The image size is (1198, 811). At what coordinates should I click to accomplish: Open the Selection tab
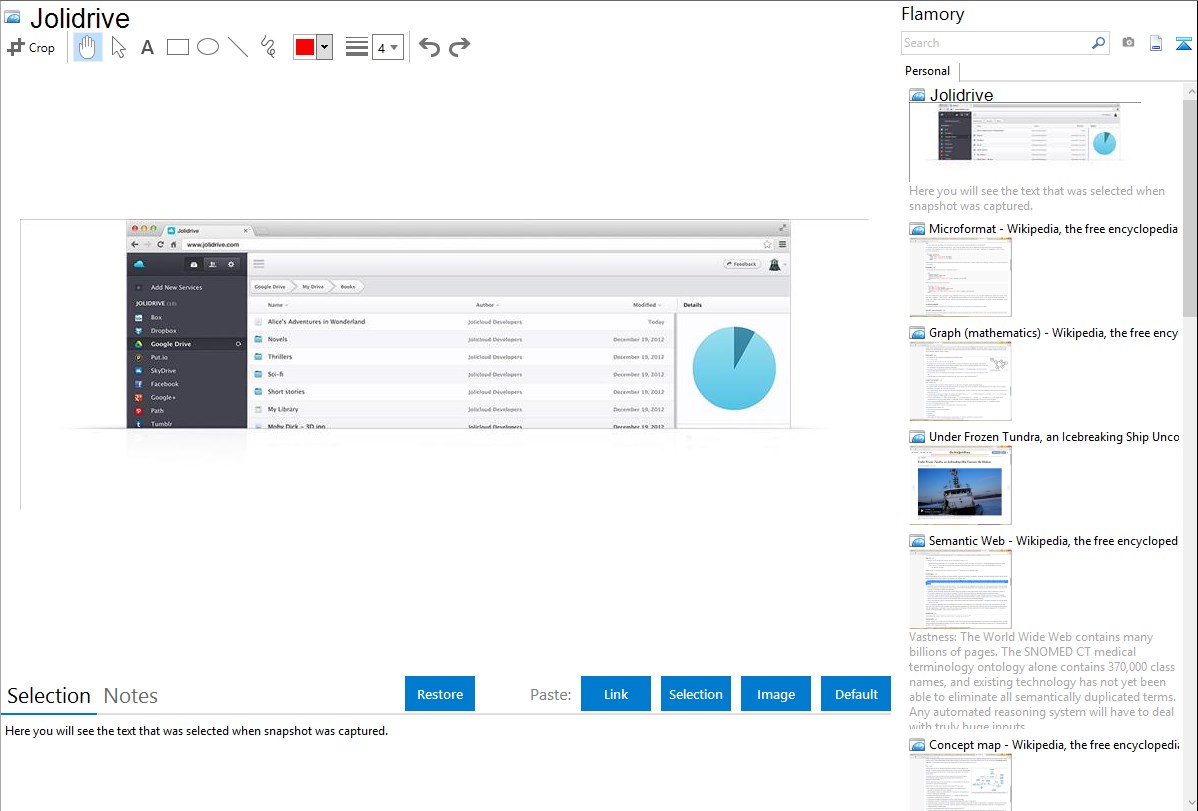tap(49, 696)
